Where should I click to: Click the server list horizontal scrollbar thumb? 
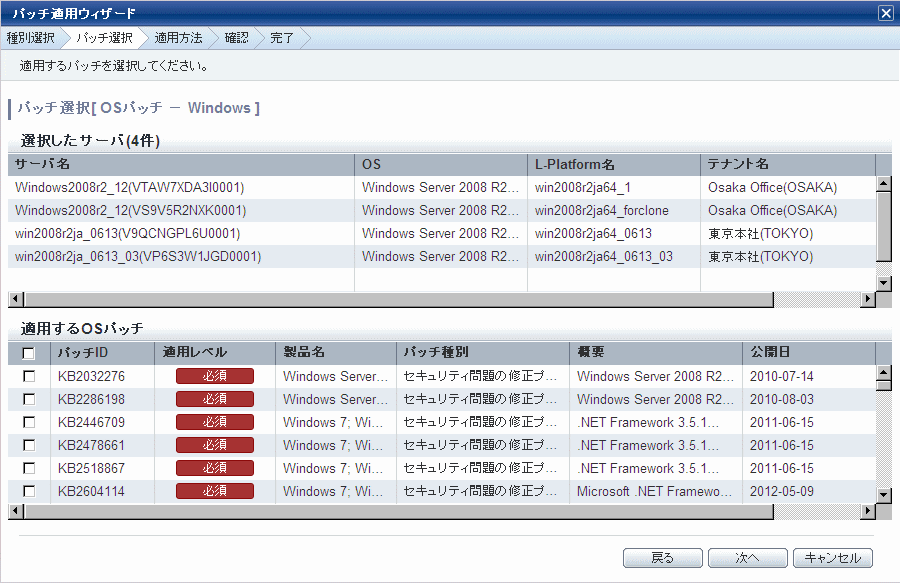point(398,299)
